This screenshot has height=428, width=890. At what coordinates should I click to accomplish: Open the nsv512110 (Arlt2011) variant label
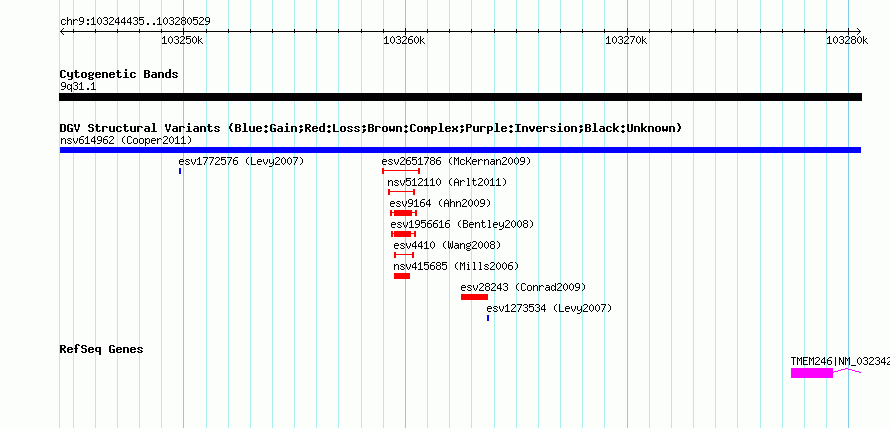(447, 182)
